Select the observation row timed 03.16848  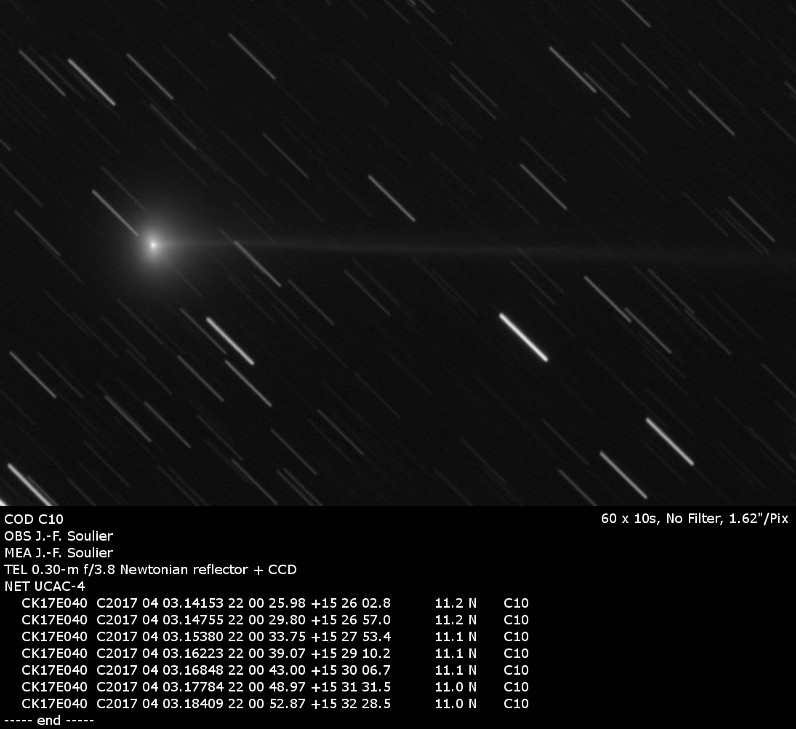[274, 670]
